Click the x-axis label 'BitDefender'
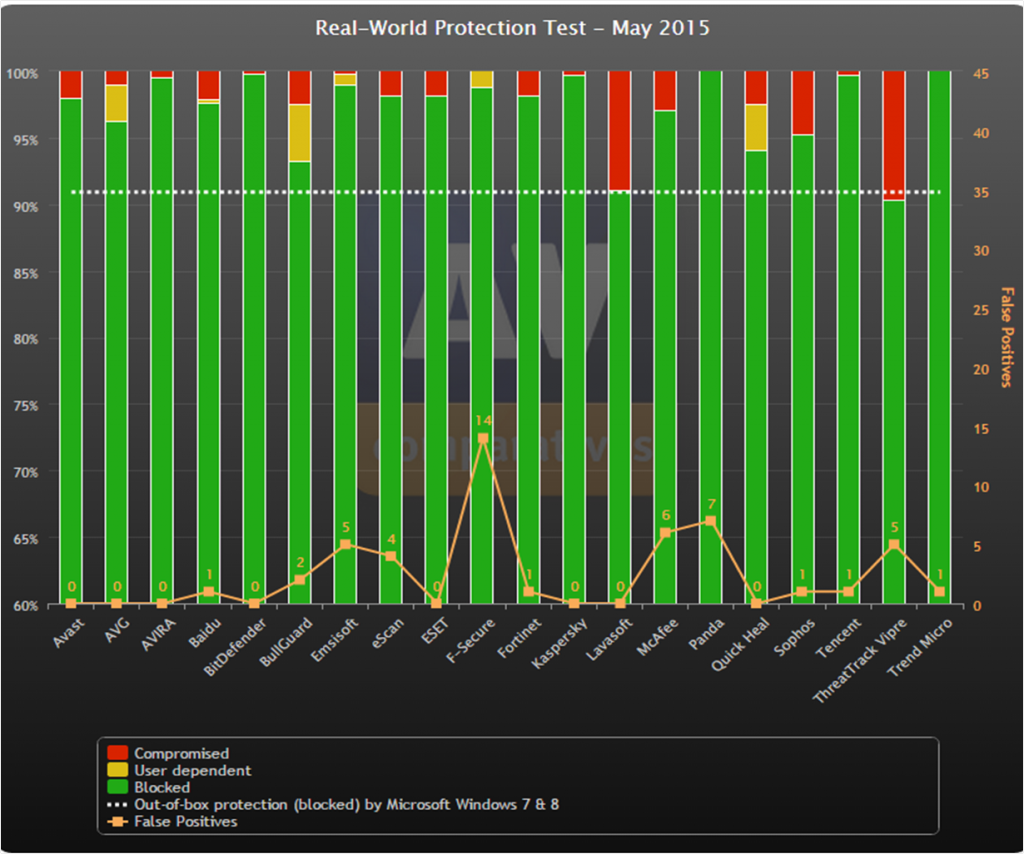This screenshot has width=1024, height=854. (235, 647)
